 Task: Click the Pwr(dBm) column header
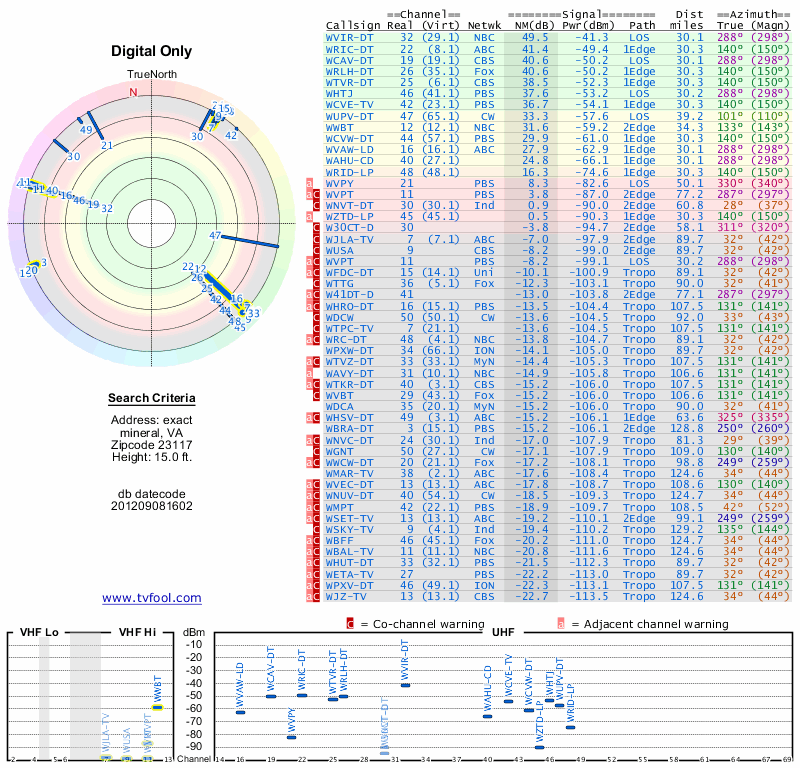588,26
